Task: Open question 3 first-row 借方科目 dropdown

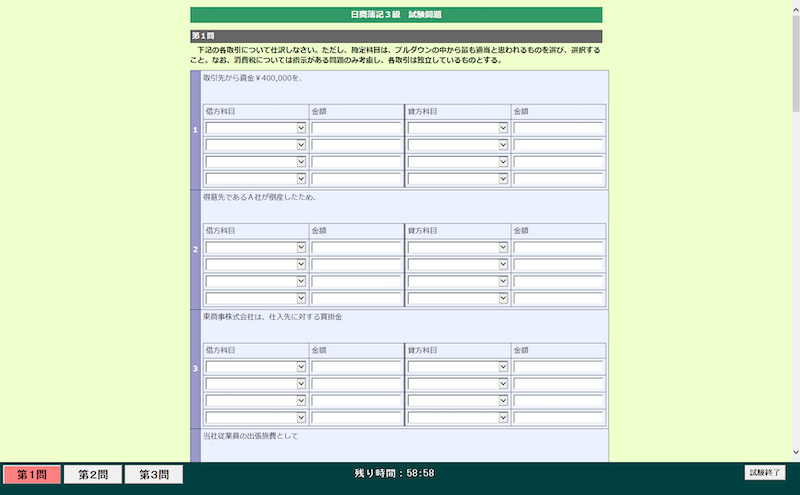Action: tap(256, 366)
